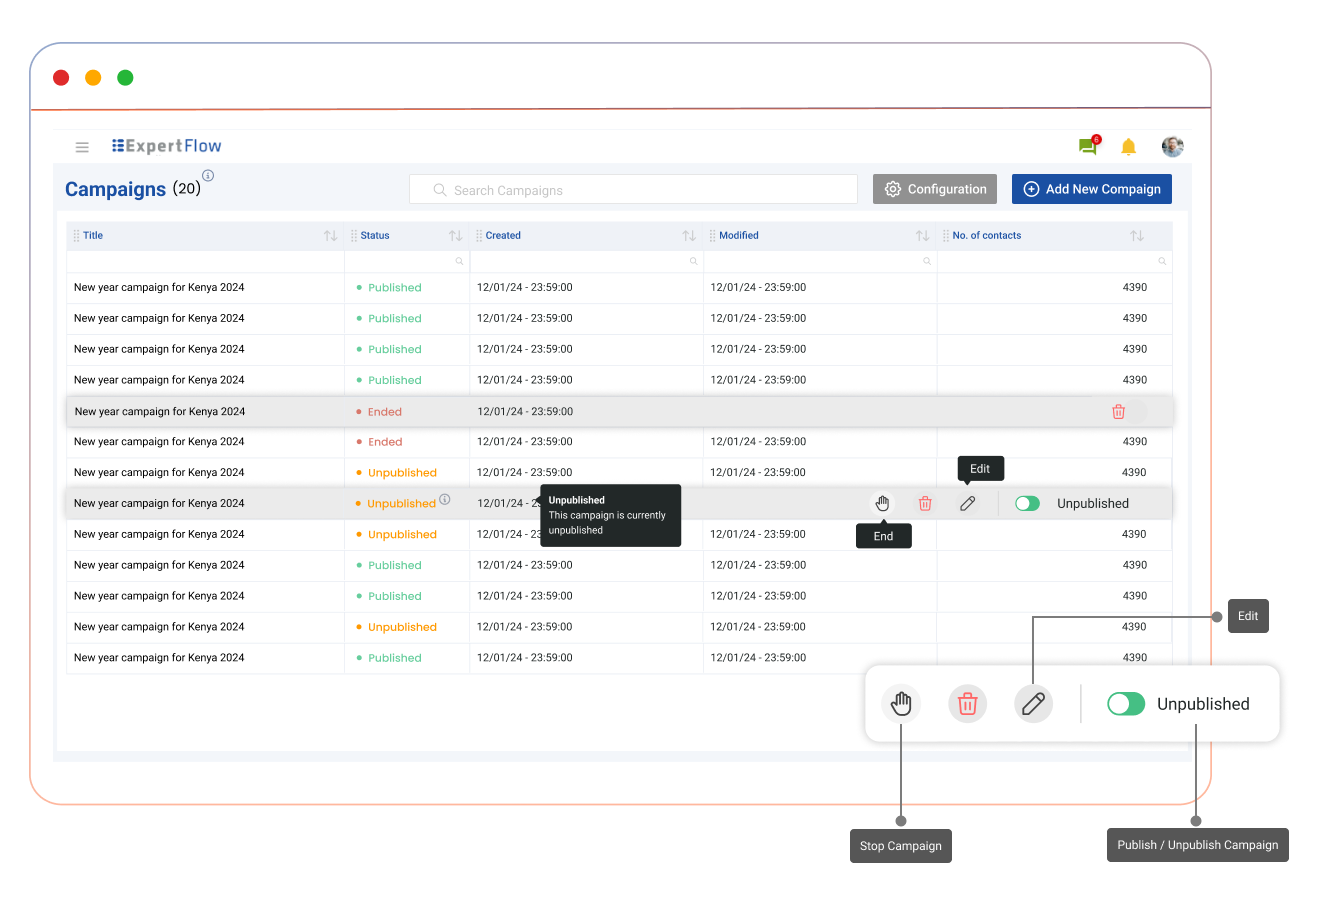Click the End hand icon on the Unpublished row
1318x905 pixels.
click(882, 503)
